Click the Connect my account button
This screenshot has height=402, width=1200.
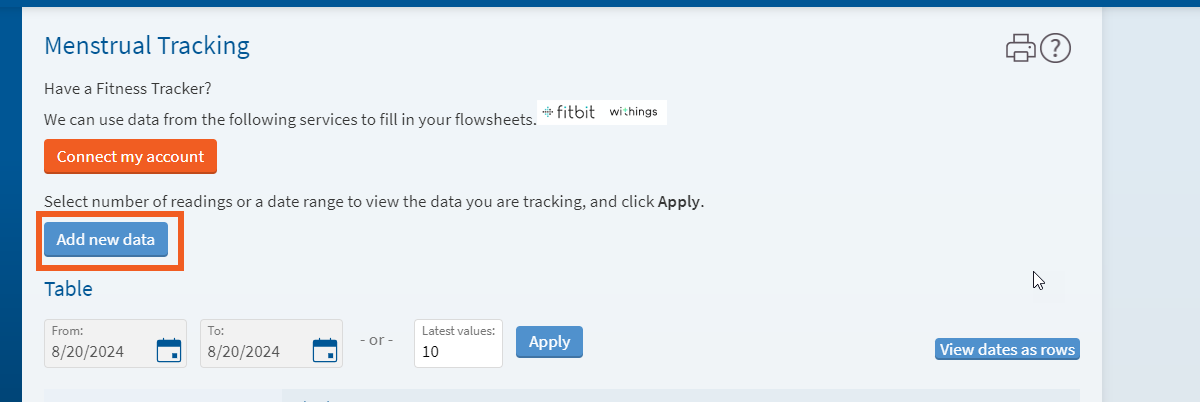[x=130, y=157]
